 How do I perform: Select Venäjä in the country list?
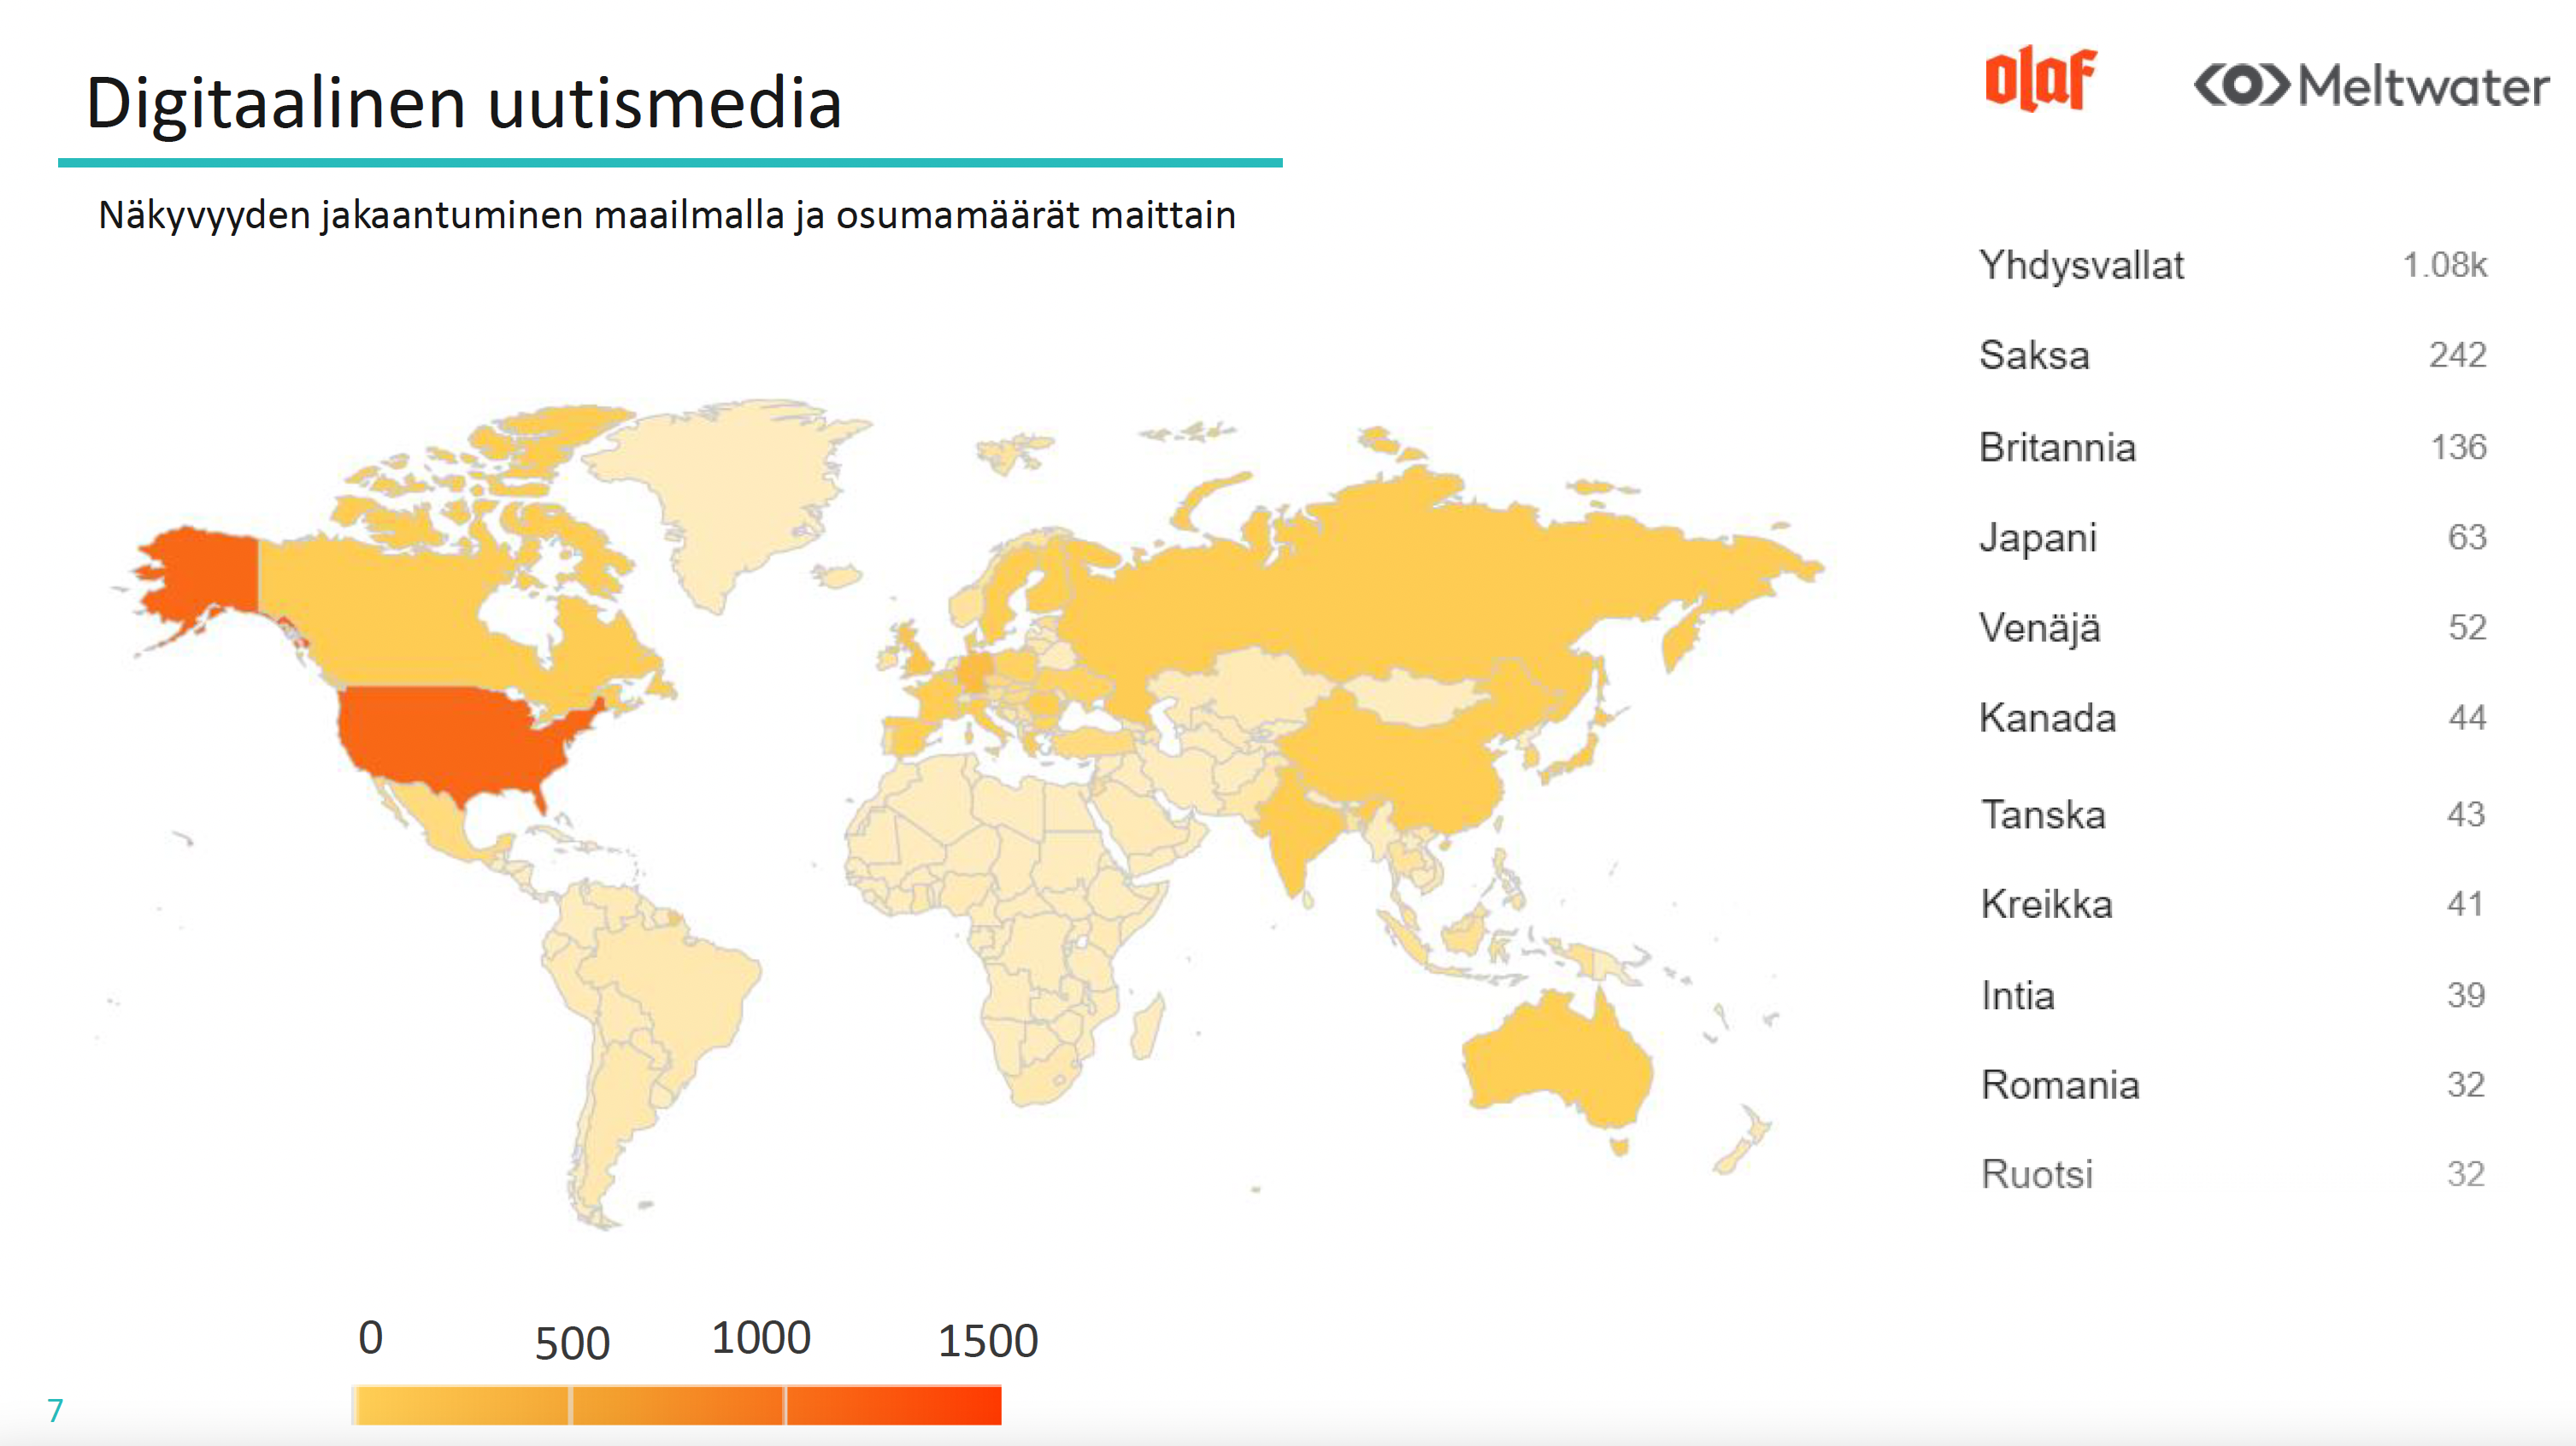[x=2232, y=628]
